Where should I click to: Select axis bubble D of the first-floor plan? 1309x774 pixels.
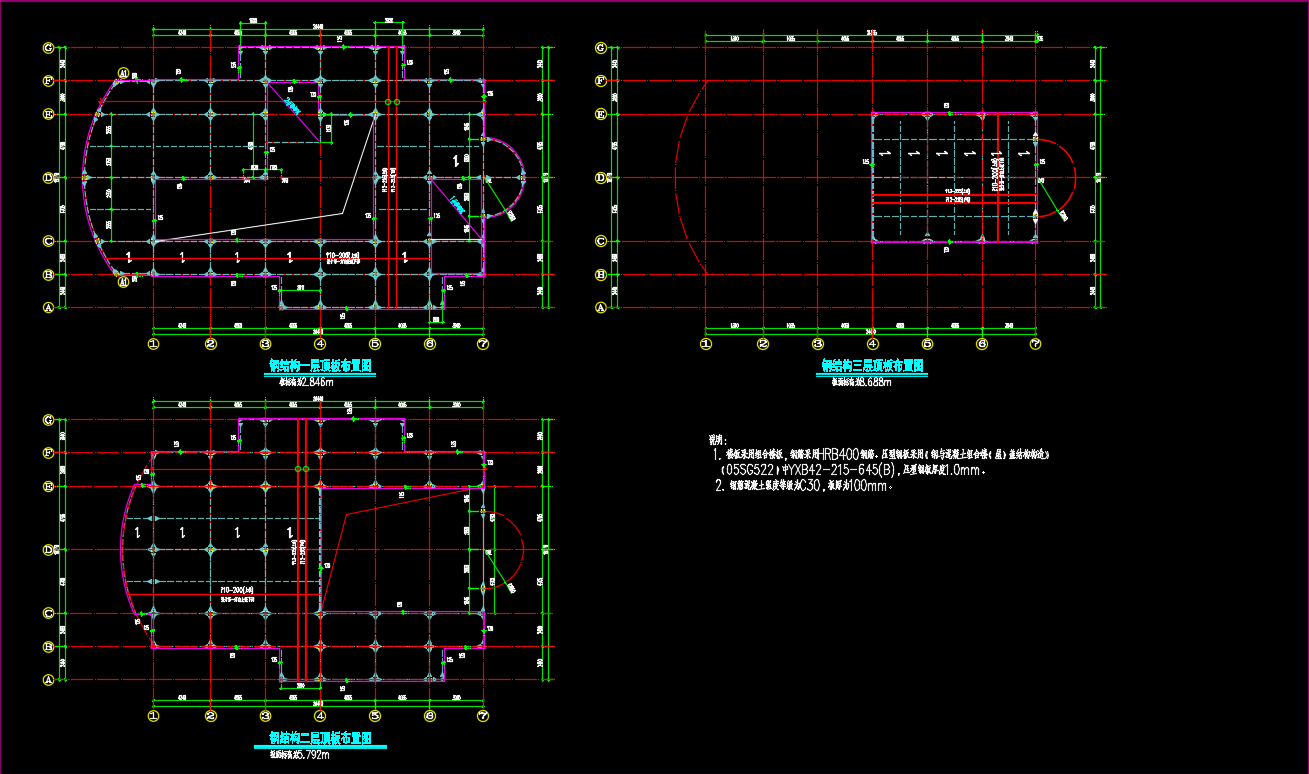[x=47, y=178]
